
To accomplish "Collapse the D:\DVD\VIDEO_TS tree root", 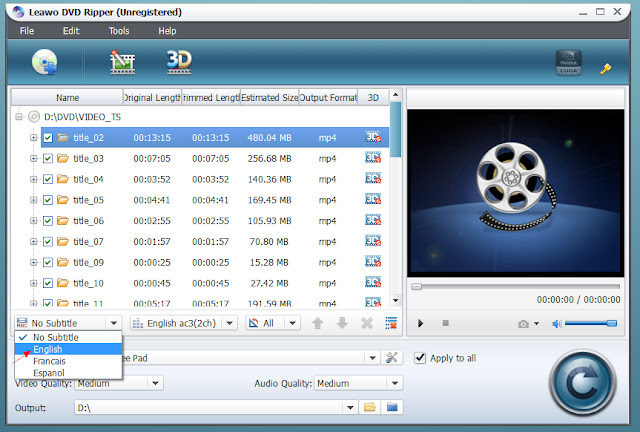I will point(19,117).
